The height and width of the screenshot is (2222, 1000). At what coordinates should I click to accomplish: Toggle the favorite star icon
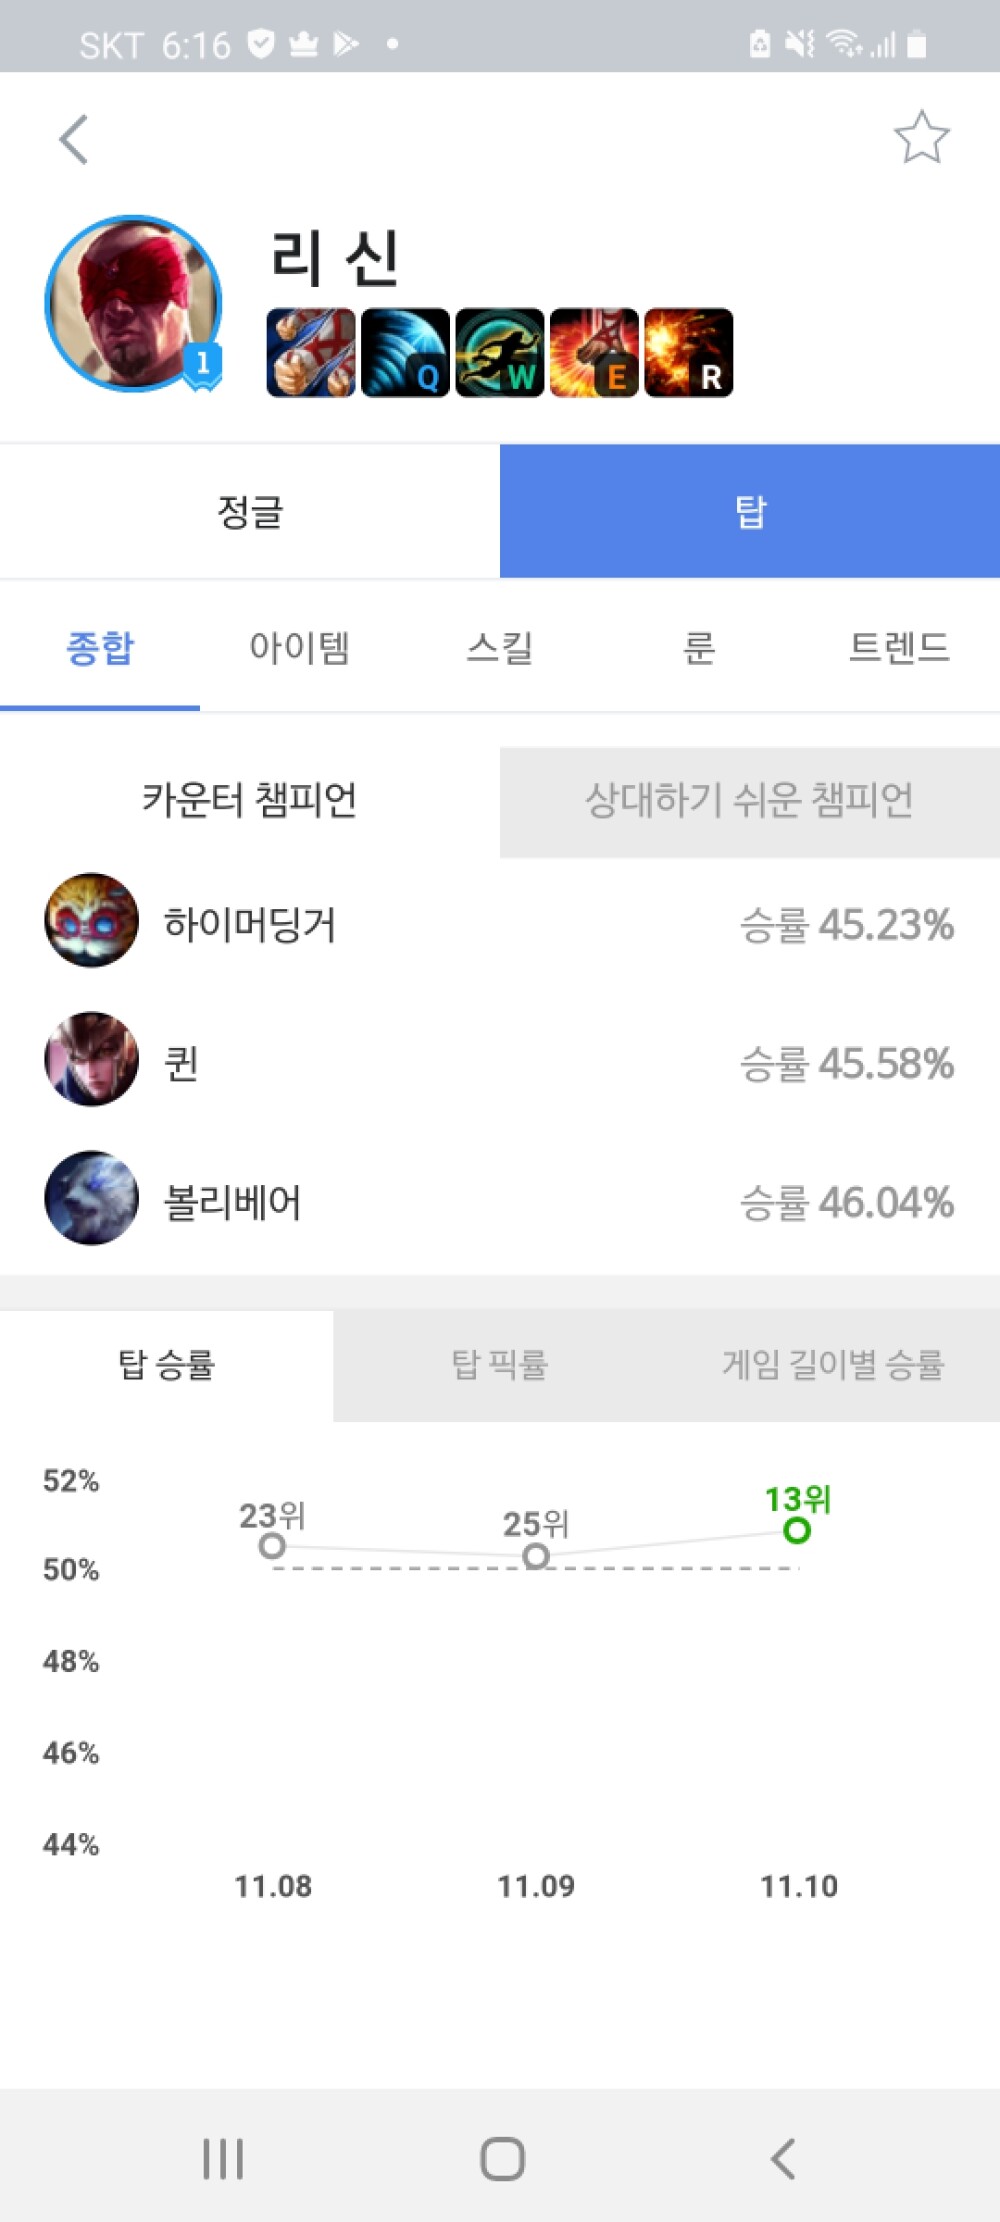[921, 138]
